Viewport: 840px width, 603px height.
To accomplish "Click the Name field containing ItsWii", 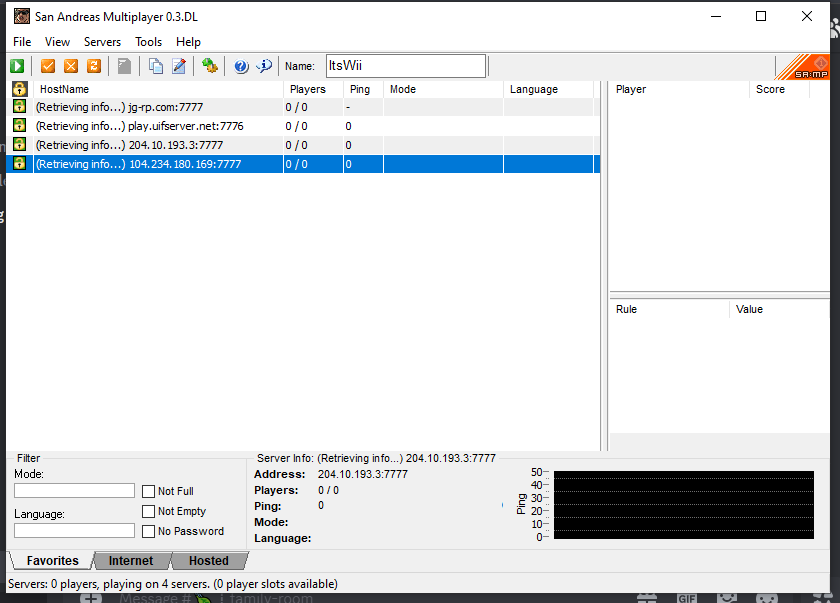I will point(406,66).
